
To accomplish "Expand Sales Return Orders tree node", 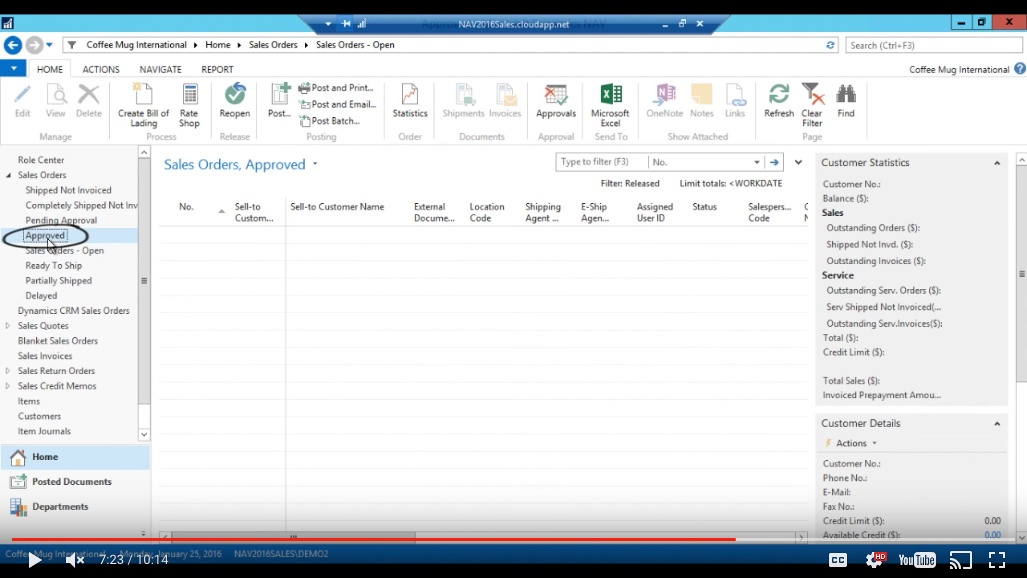I will (x=8, y=371).
